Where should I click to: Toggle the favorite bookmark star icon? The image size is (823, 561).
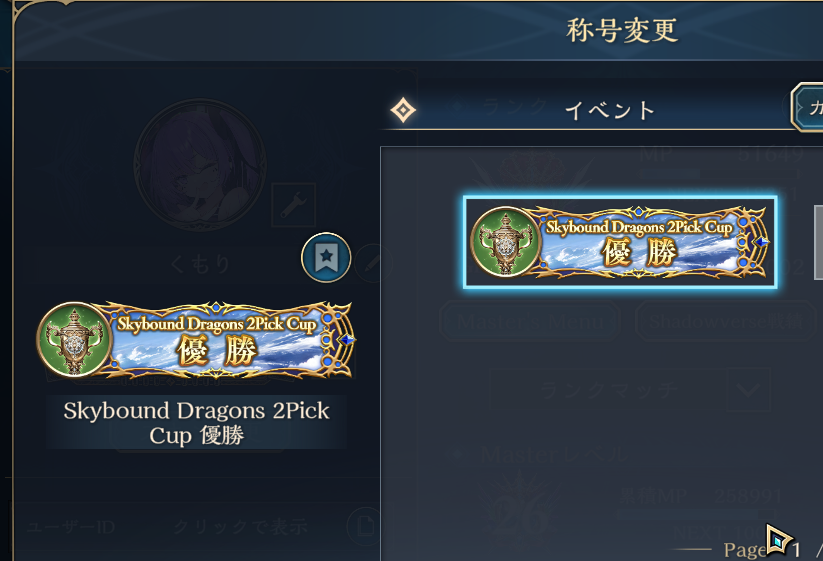(x=326, y=258)
